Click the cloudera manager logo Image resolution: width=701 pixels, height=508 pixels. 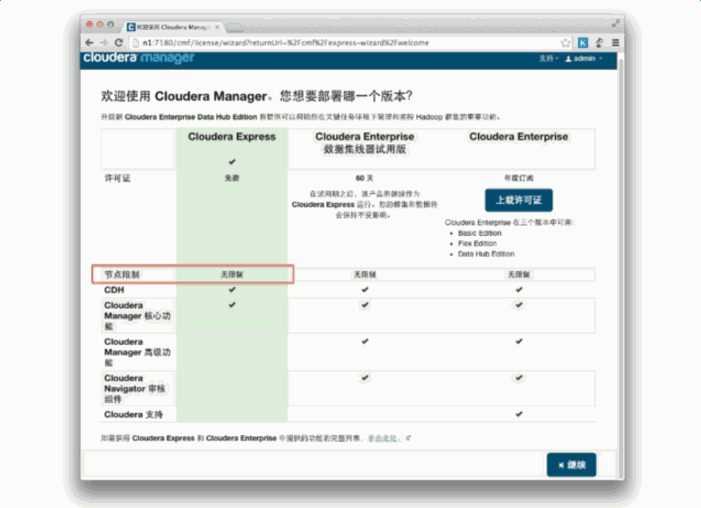pos(139,58)
